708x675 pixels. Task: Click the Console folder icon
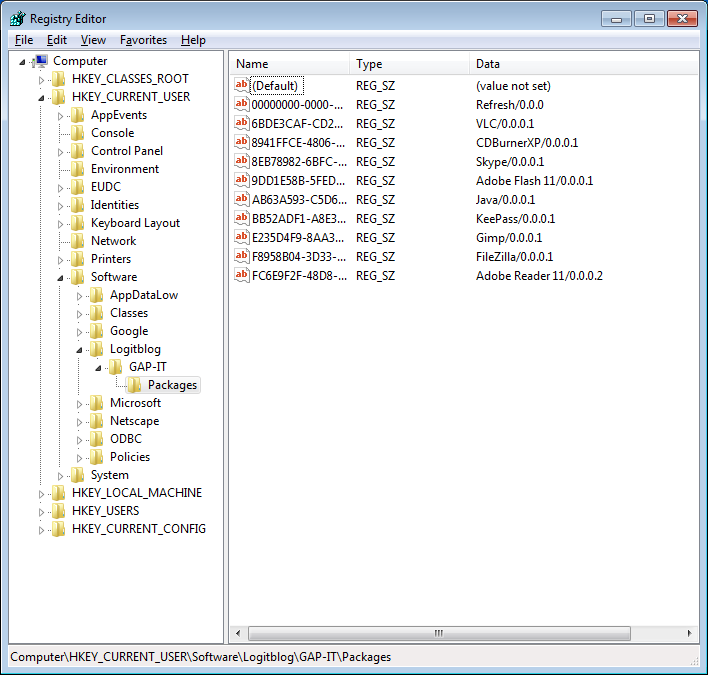tap(77, 133)
